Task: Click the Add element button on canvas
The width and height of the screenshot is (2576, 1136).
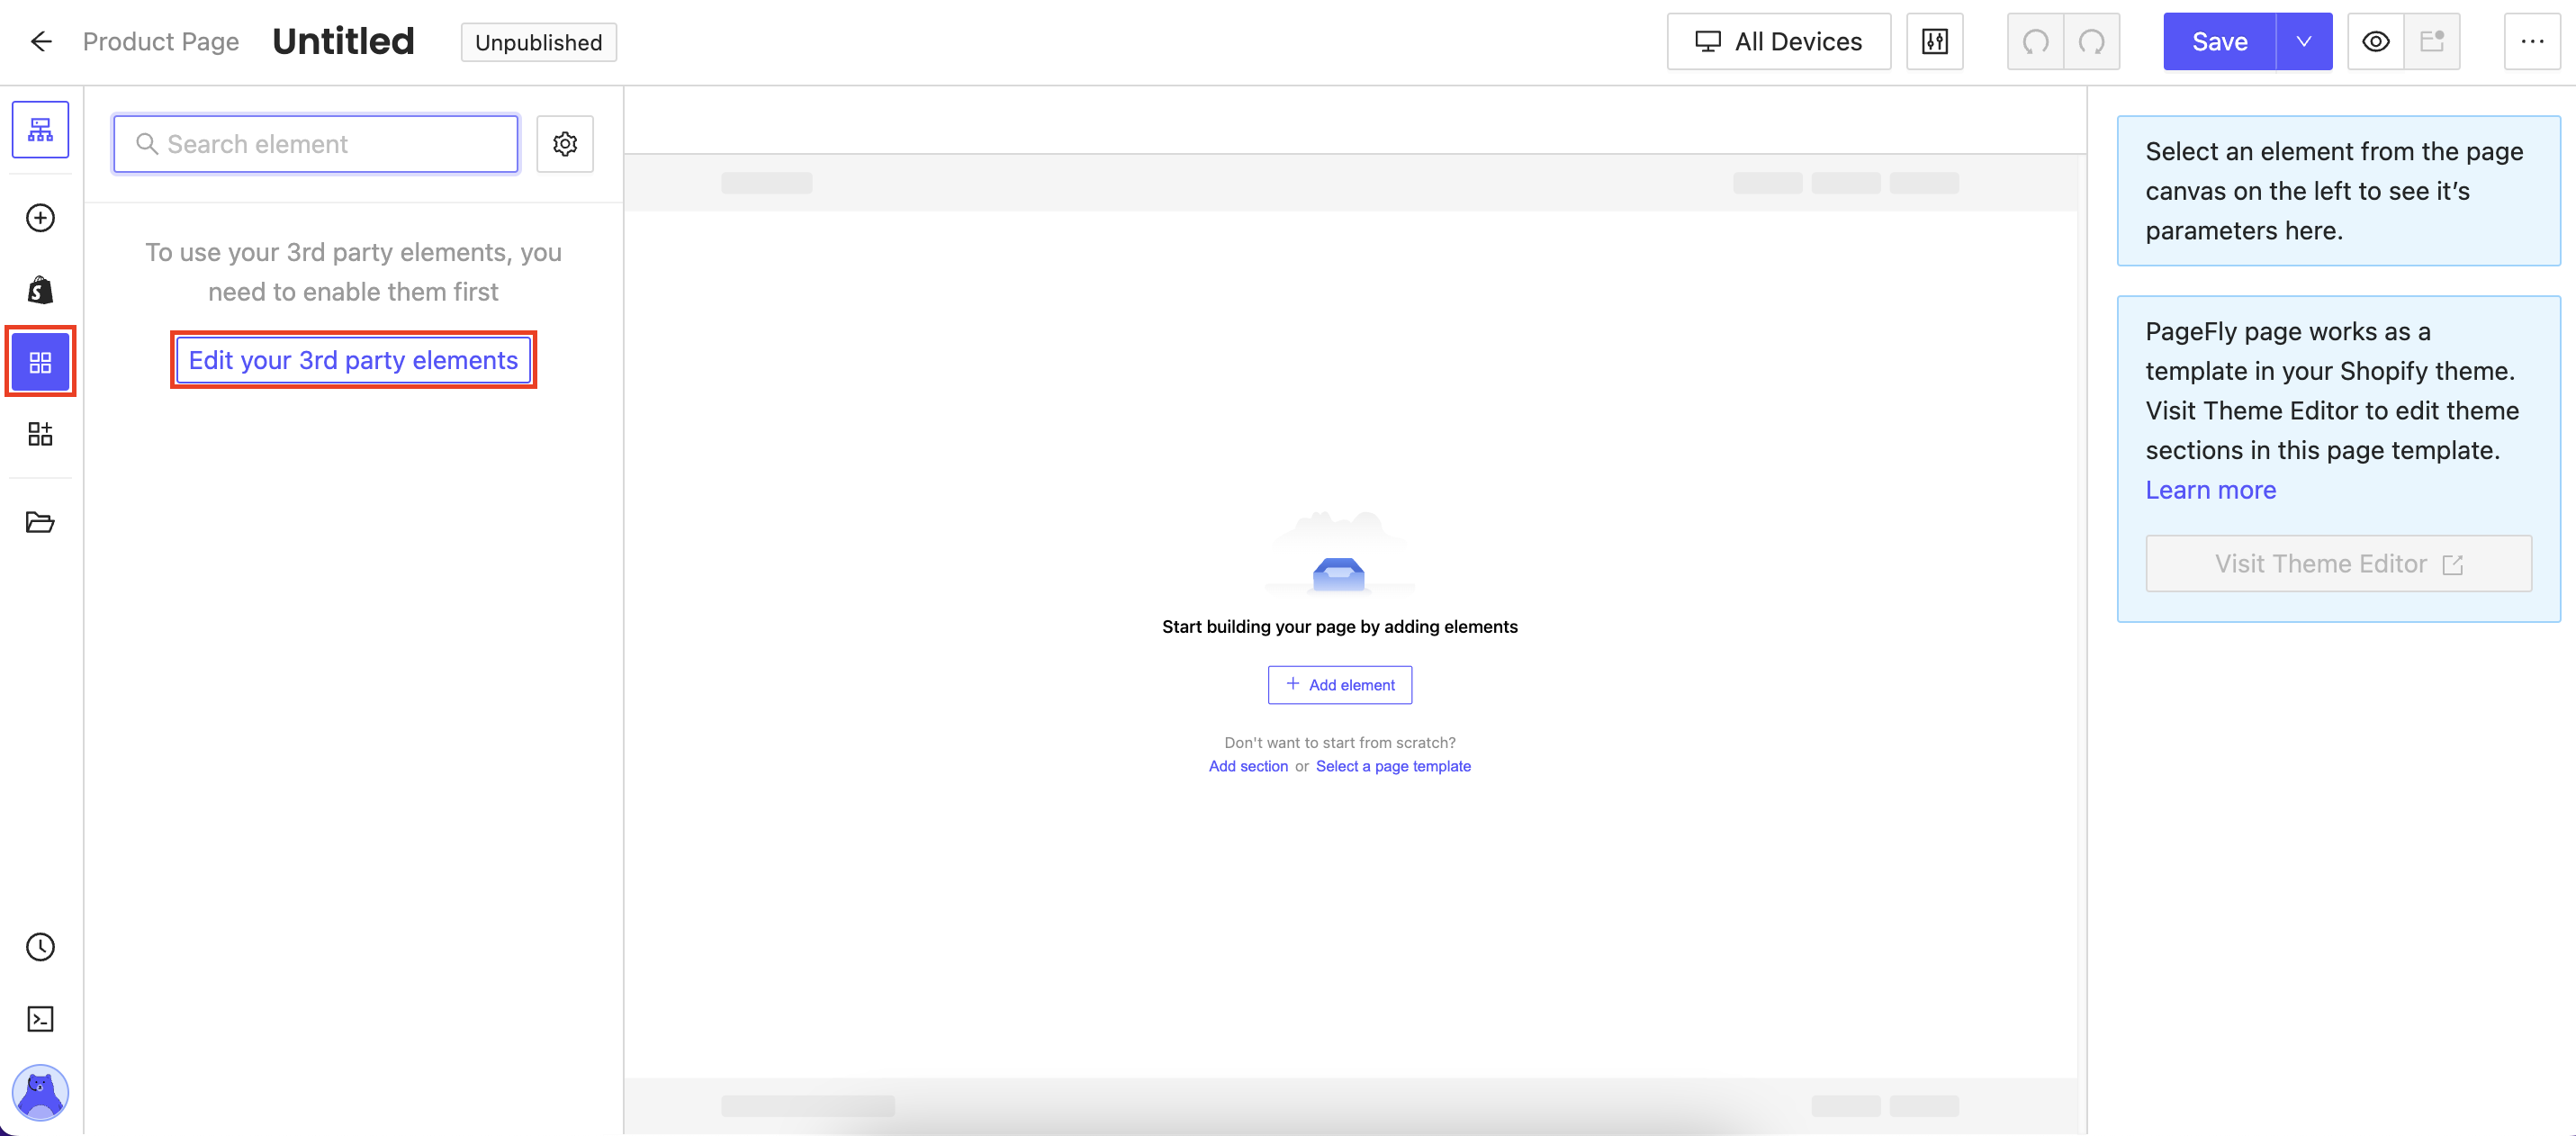Action: point(1340,685)
